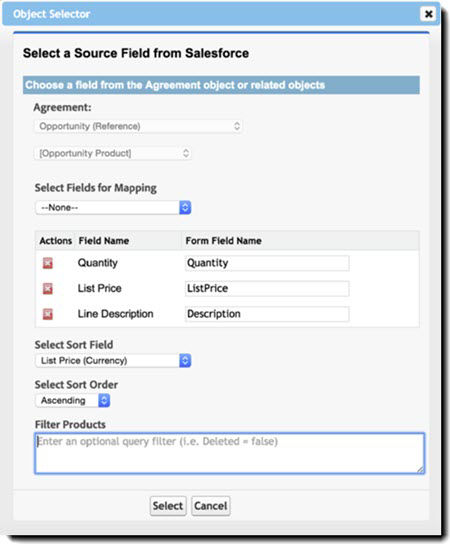Click into the Filter Products query box

pyautogui.click(x=229, y=453)
